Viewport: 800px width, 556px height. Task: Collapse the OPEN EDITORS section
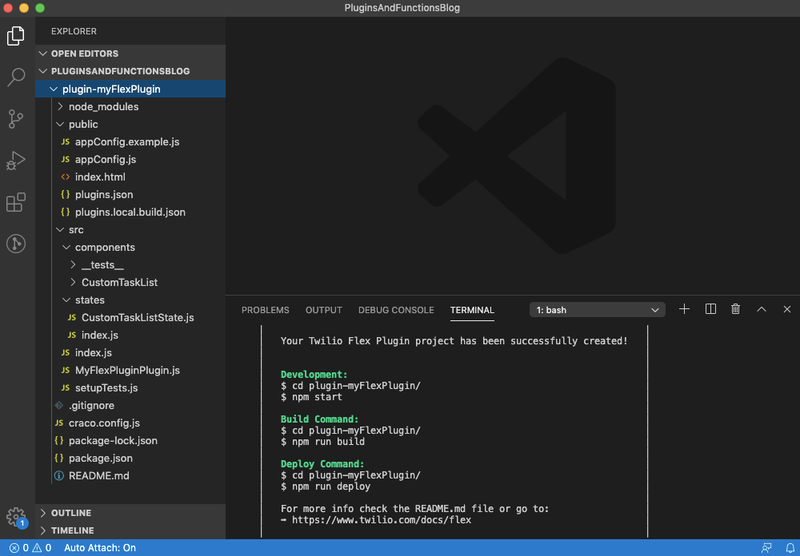(x=130, y=54)
